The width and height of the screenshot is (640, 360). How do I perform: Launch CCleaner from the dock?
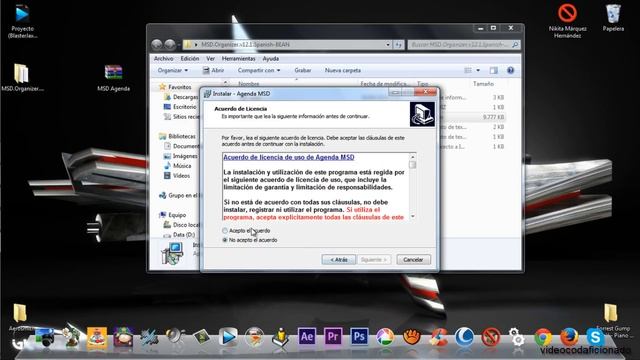pyautogui.click(x=438, y=337)
